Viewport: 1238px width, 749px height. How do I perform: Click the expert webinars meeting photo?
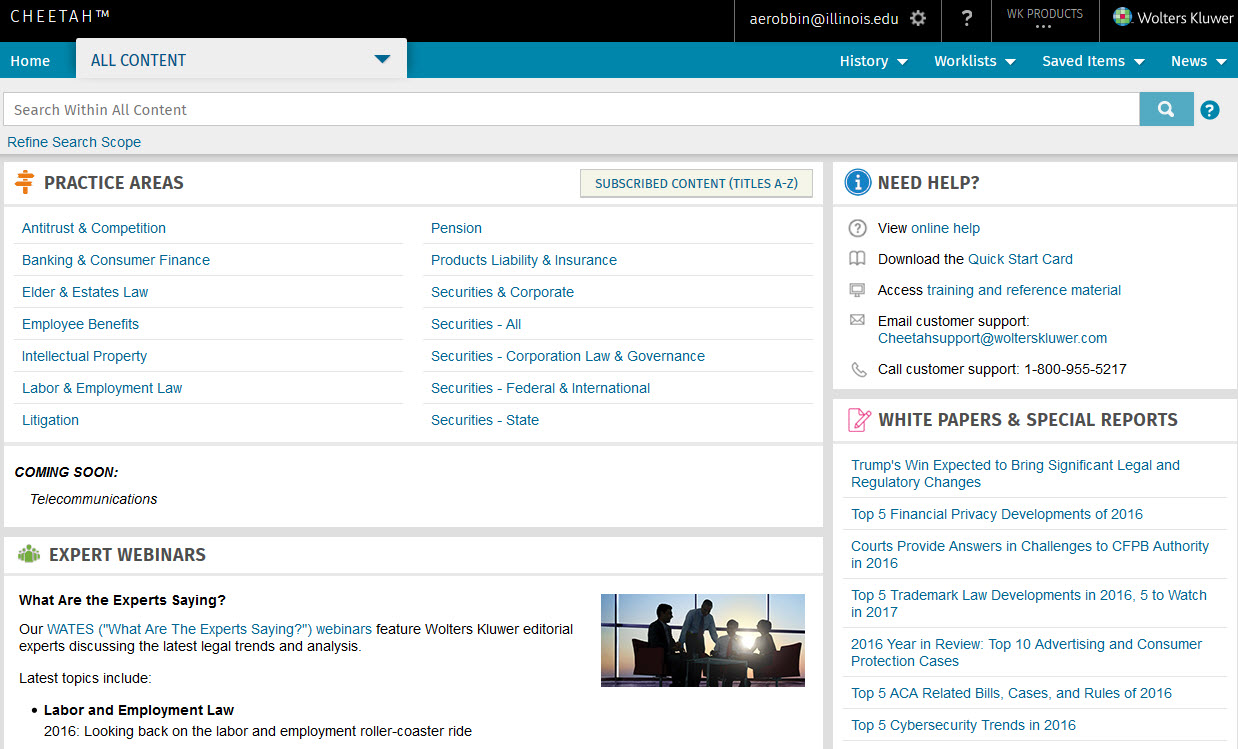point(703,640)
